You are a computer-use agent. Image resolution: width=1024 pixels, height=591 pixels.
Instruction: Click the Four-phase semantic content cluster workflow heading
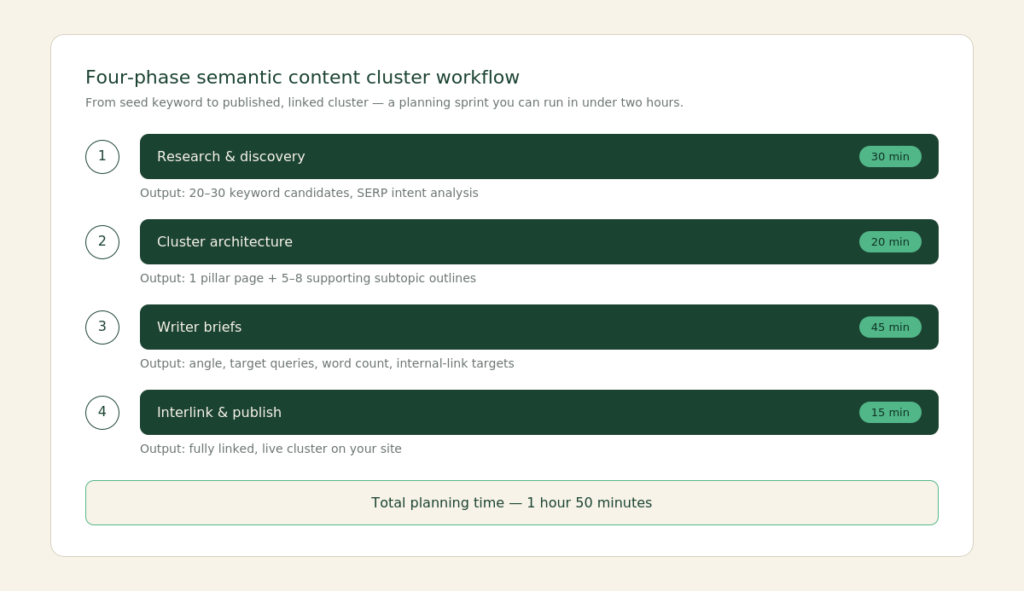coord(302,77)
